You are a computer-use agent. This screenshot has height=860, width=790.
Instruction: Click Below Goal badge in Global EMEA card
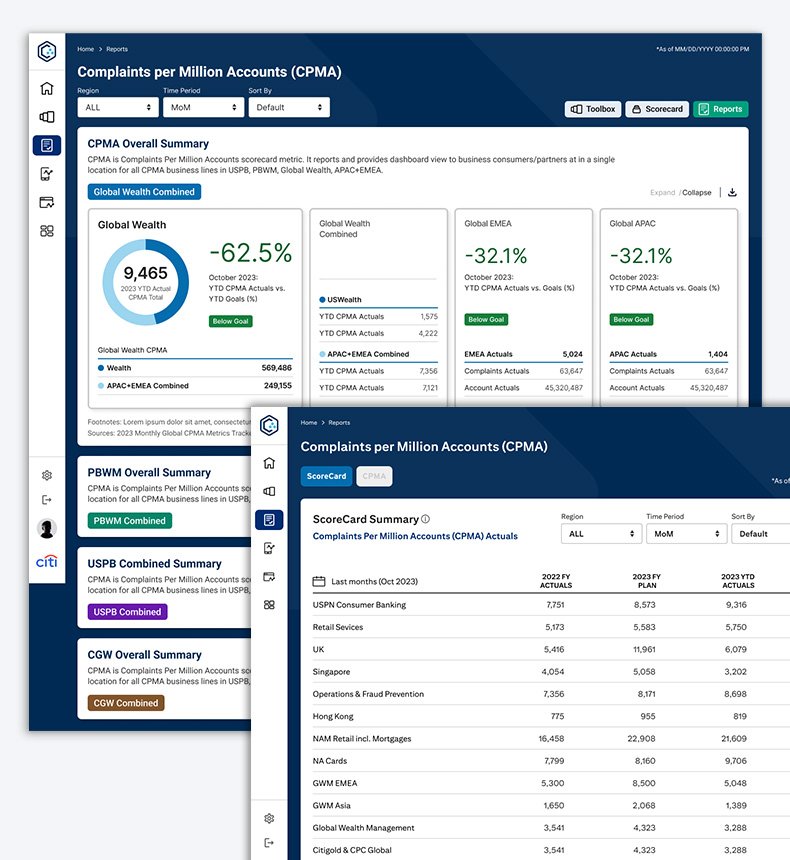pyautogui.click(x=486, y=320)
